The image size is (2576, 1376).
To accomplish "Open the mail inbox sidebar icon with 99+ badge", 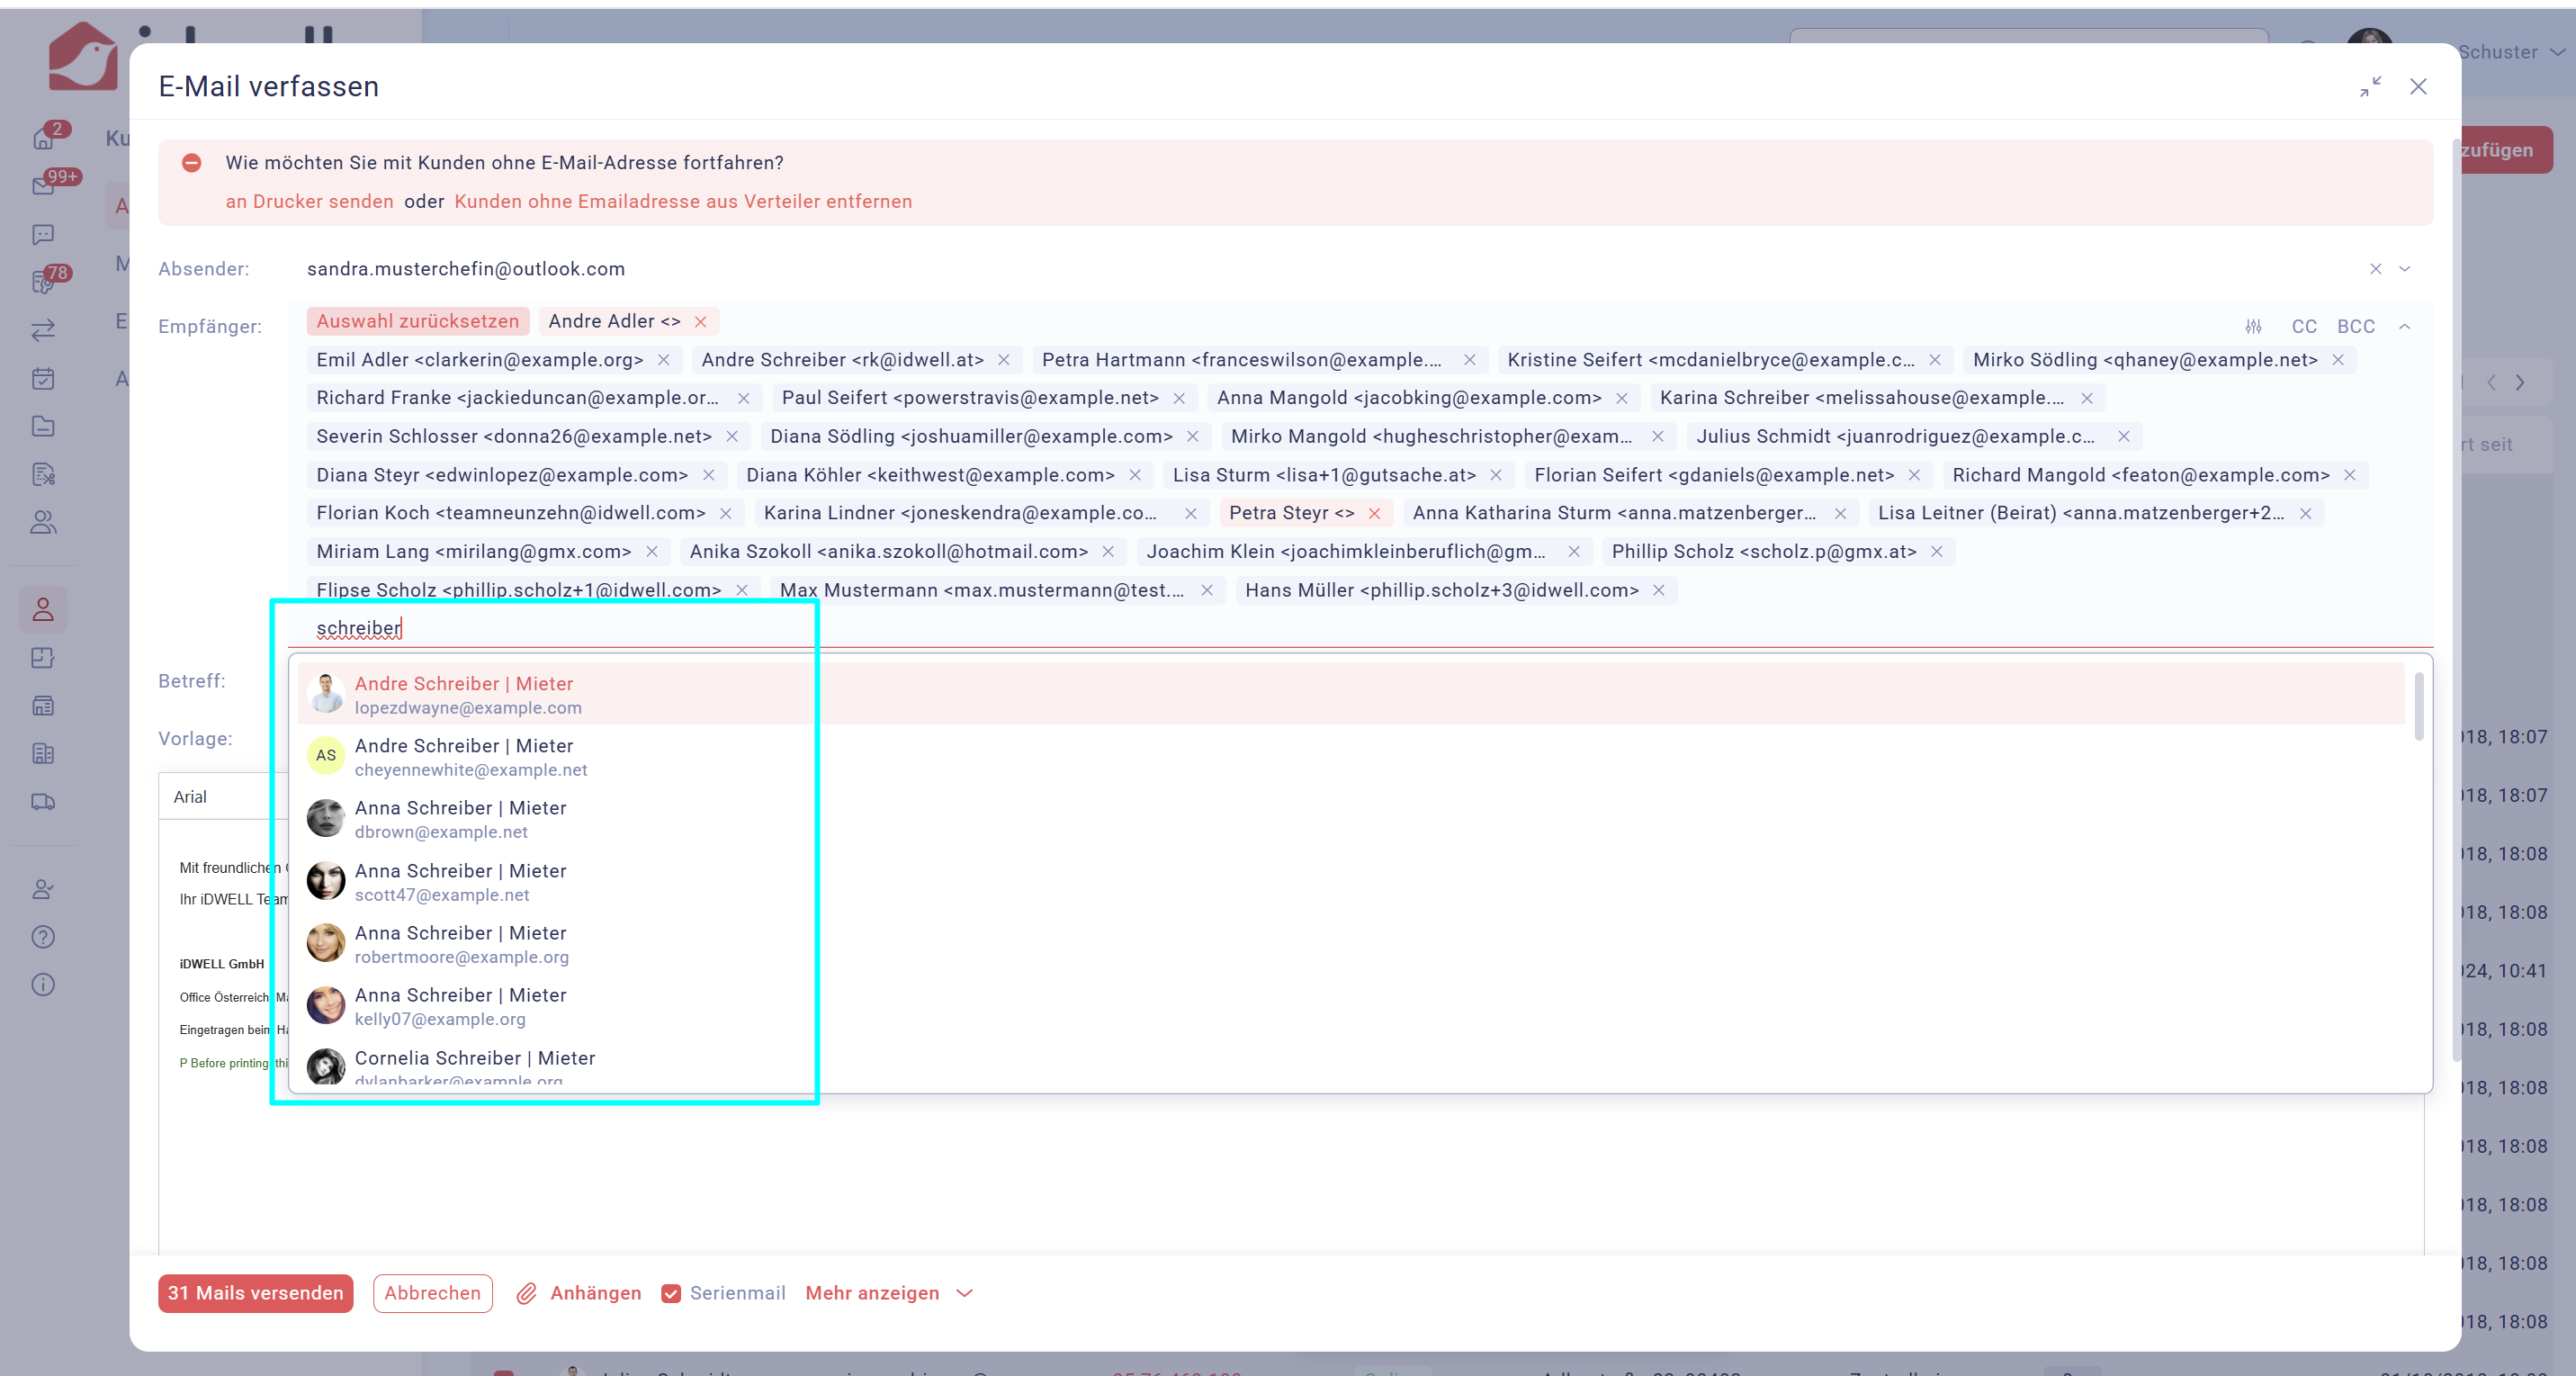I will pos(43,186).
